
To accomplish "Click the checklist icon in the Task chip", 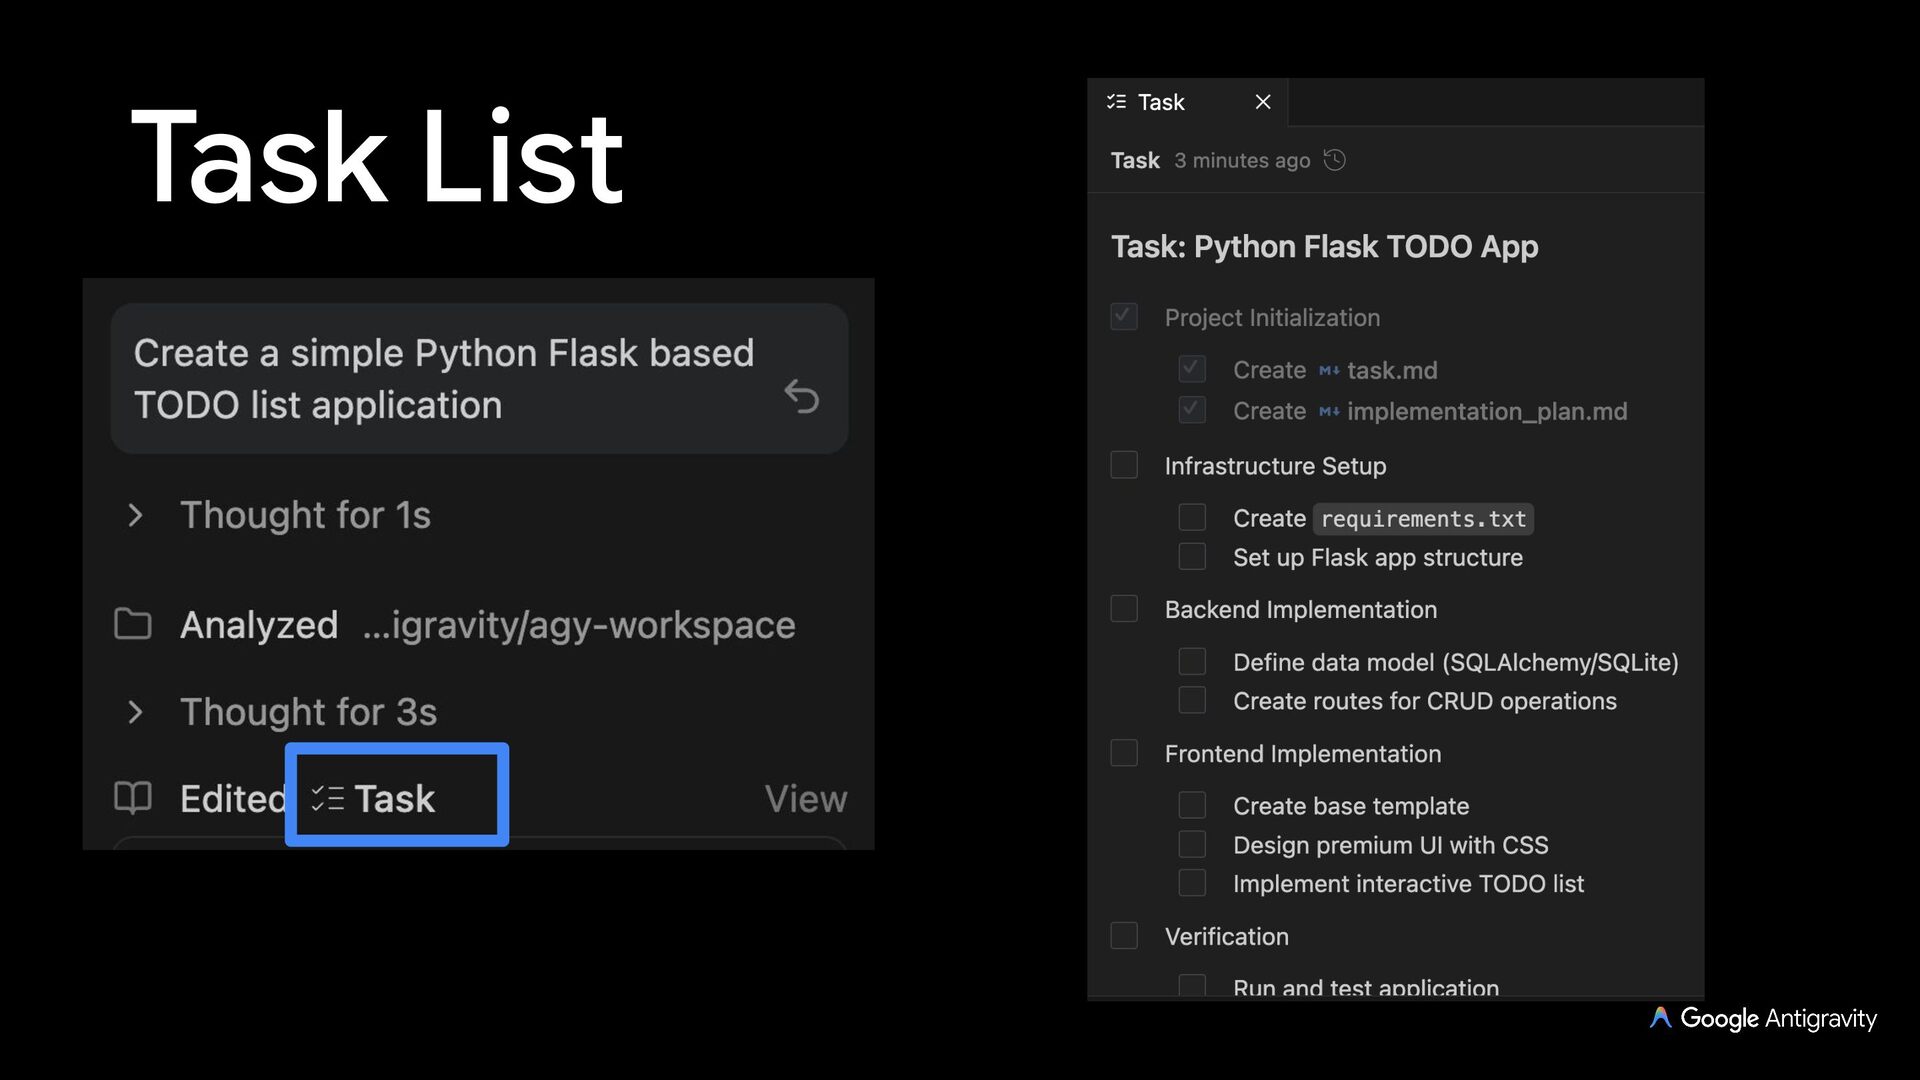I will (327, 798).
